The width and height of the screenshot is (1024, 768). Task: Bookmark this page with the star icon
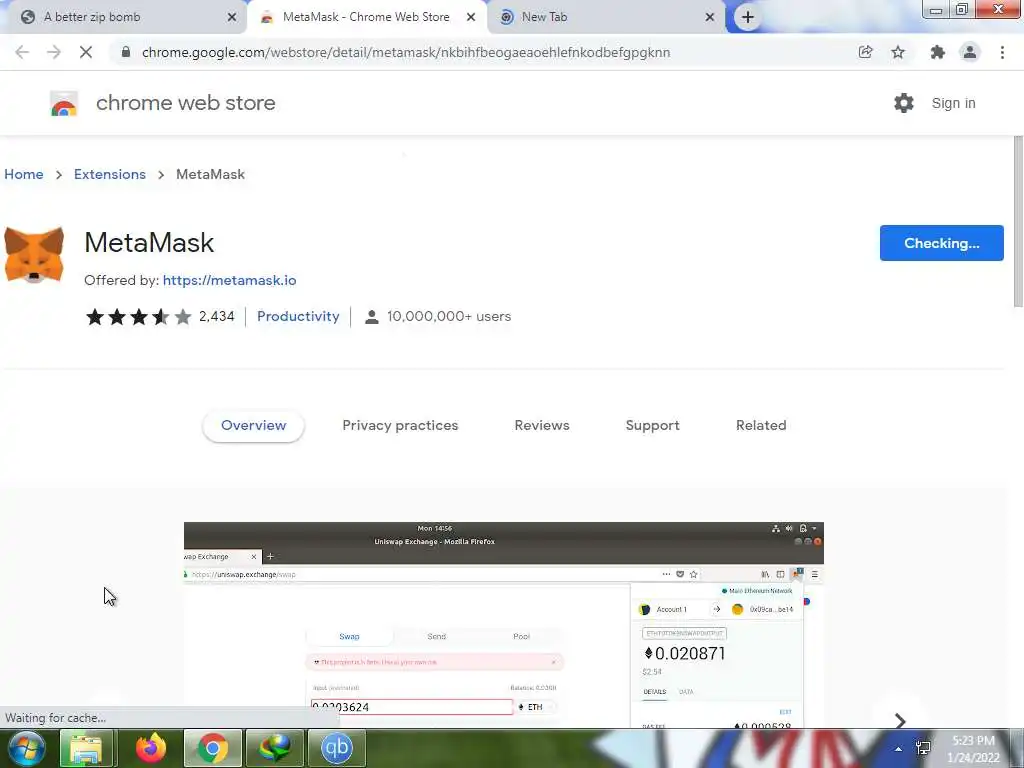click(898, 52)
